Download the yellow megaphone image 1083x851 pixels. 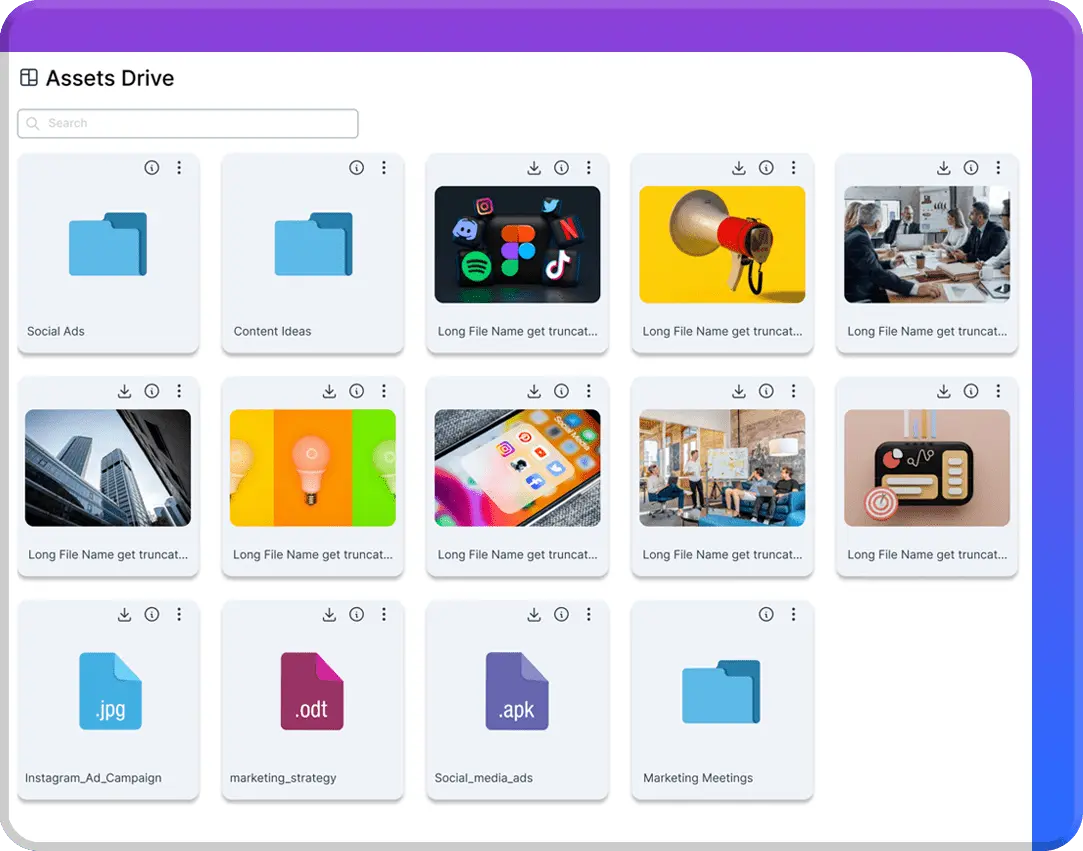tap(738, 168)
